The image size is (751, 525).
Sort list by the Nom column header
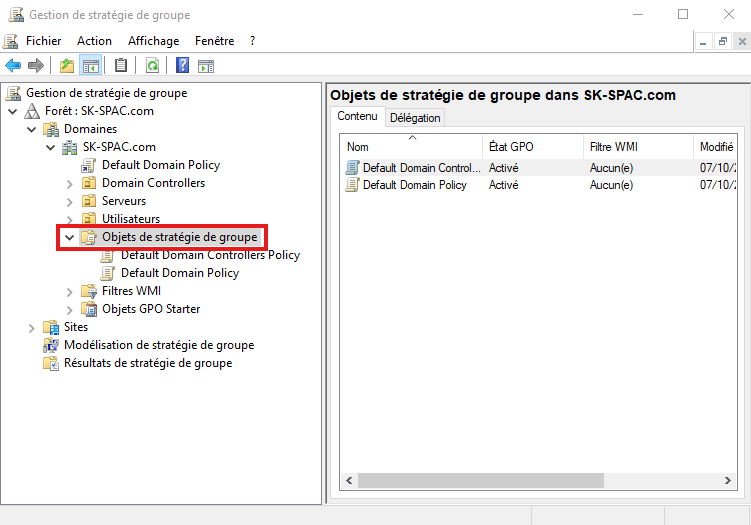pos(410,147)
